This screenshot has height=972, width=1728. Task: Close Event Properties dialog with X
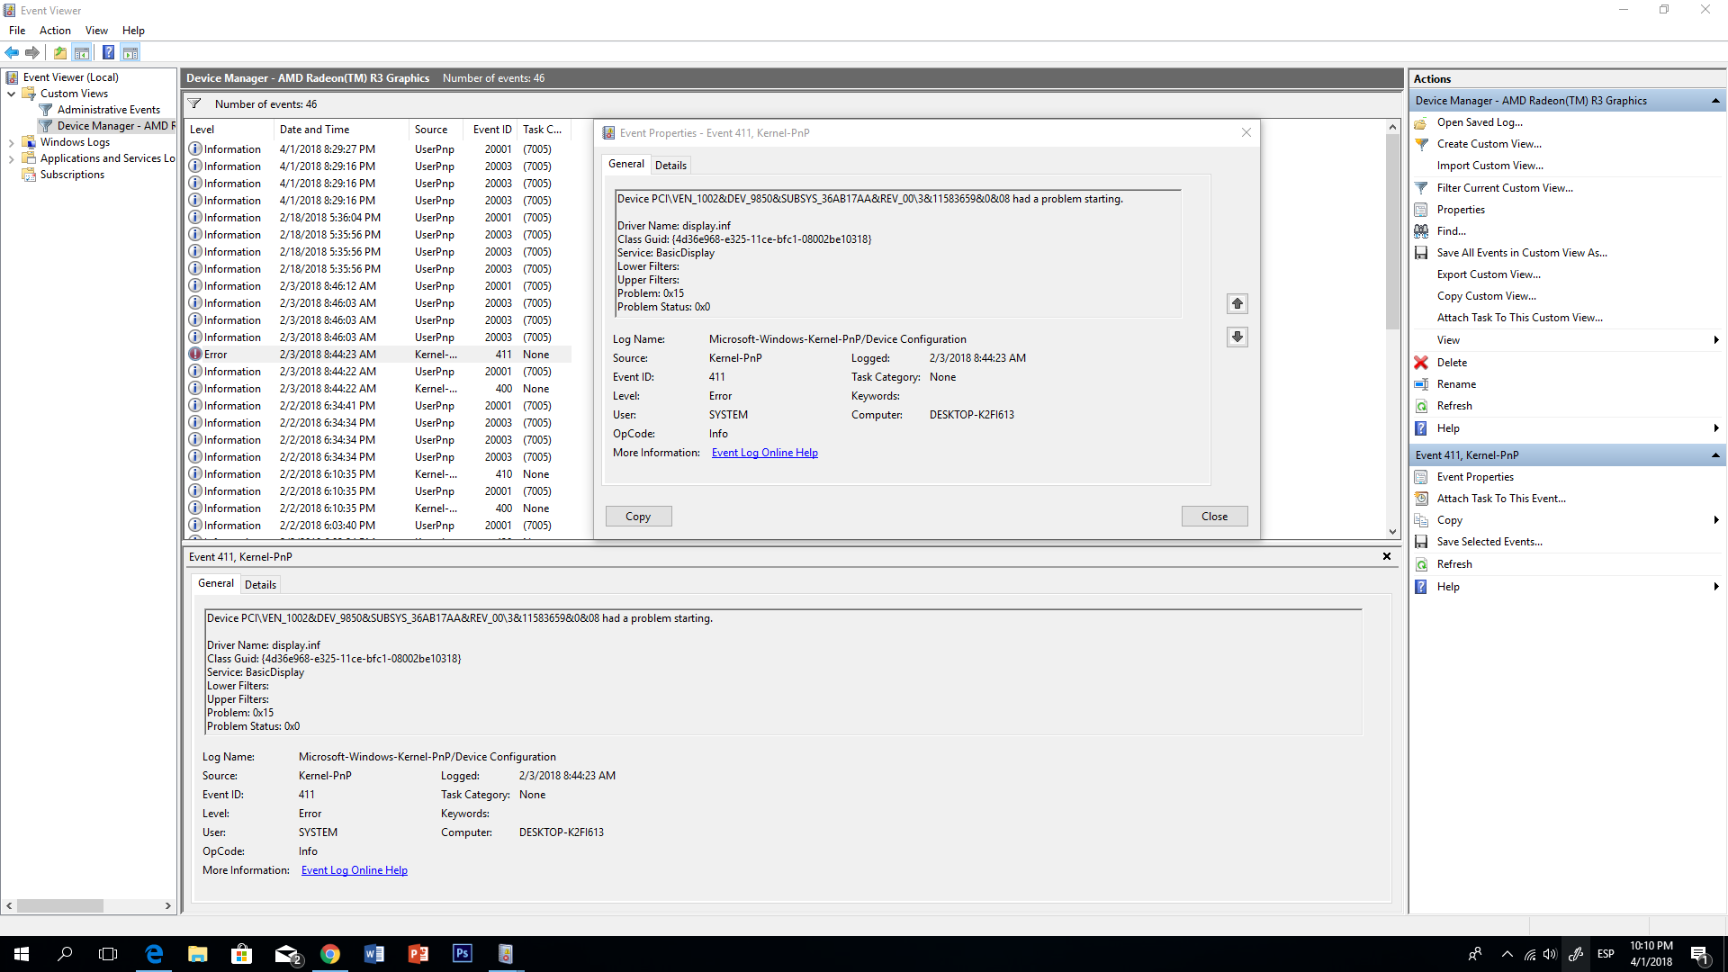point(1246,133)
